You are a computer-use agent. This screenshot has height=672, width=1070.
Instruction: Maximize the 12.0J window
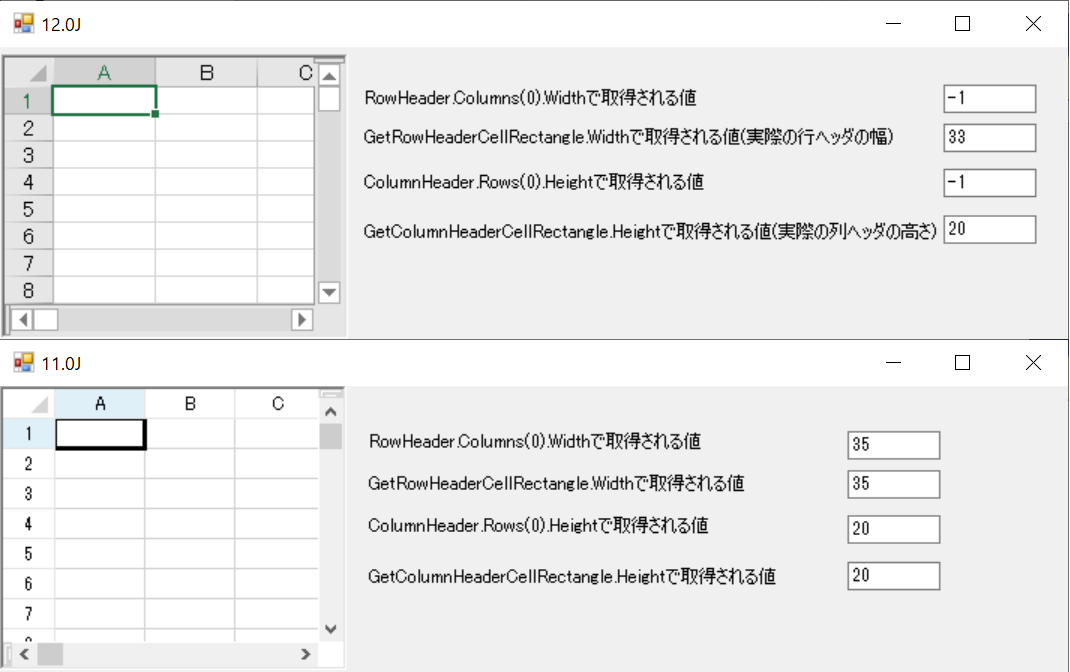click(x=962, y=24)
